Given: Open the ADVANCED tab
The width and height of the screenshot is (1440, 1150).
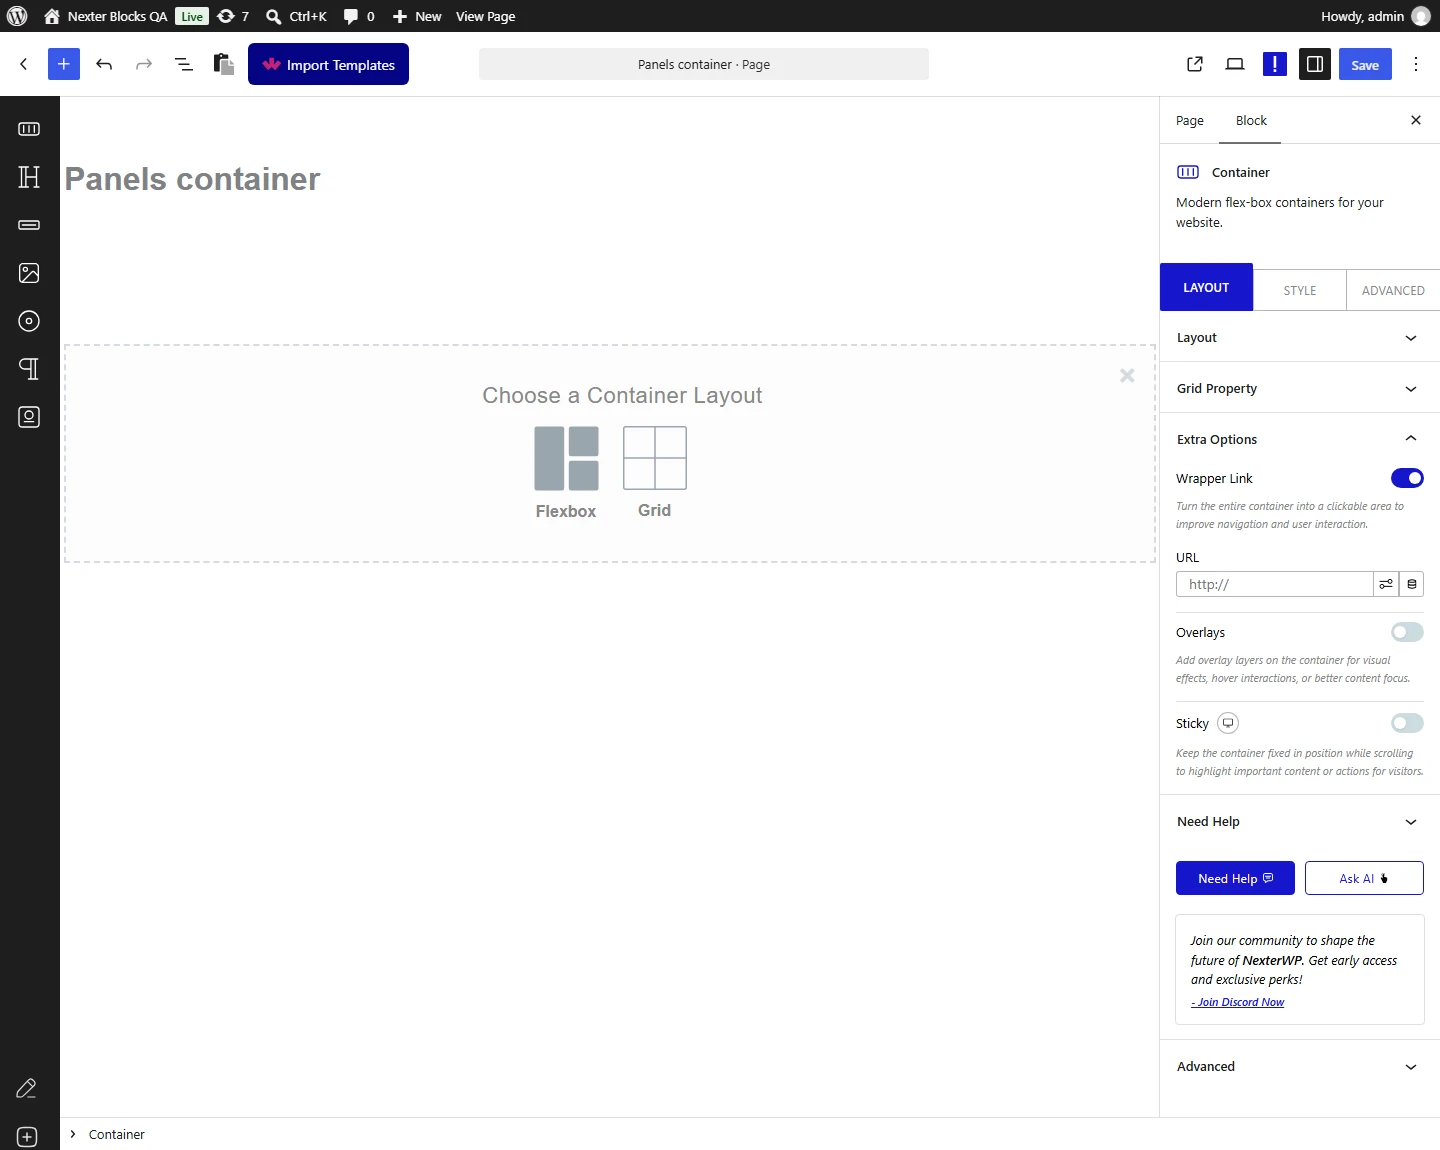Looking at the screenshot, I should 1393,290.
